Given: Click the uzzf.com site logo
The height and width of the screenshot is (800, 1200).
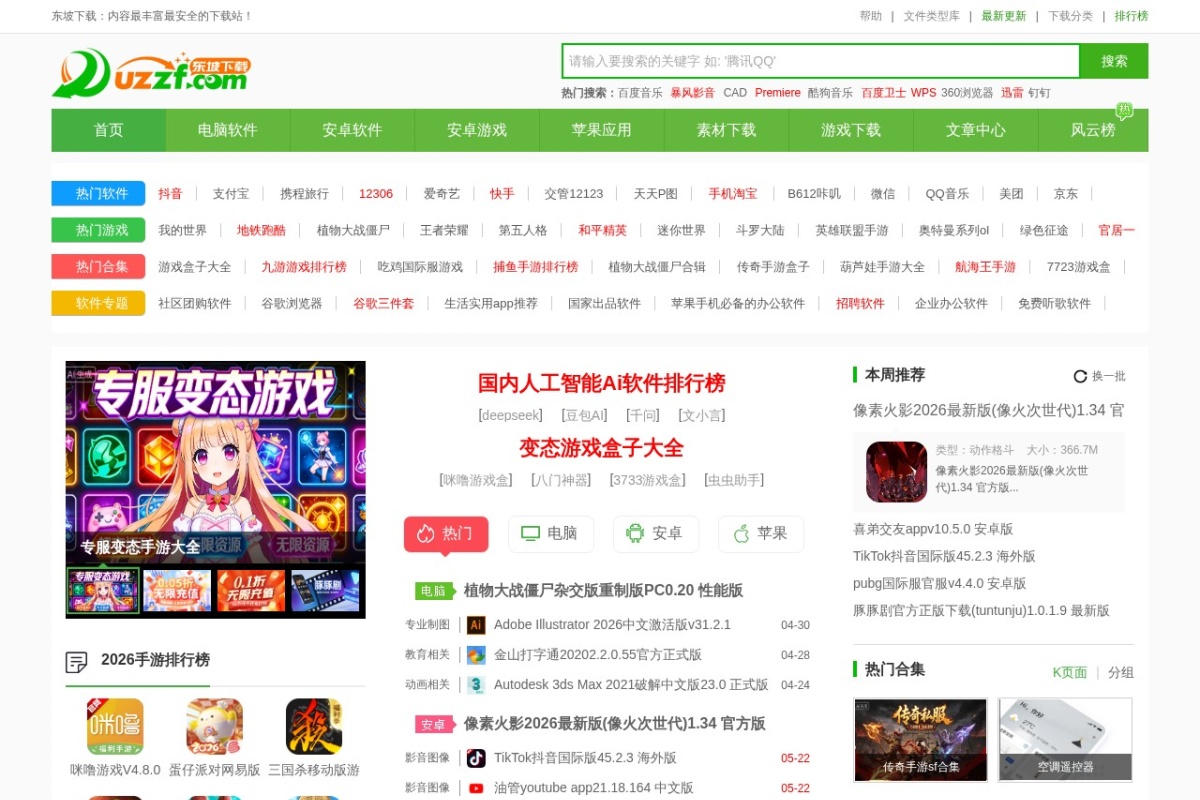Looking at the screenshot, I should coord(151,73).
